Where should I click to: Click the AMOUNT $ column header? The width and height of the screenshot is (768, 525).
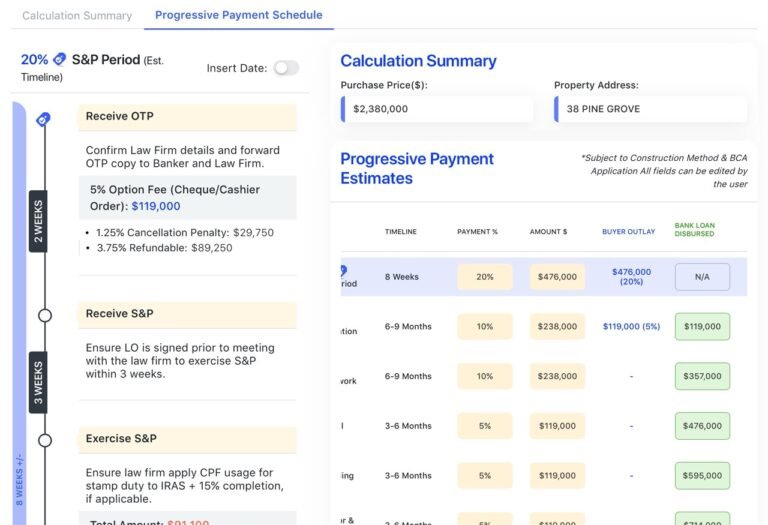549,232
